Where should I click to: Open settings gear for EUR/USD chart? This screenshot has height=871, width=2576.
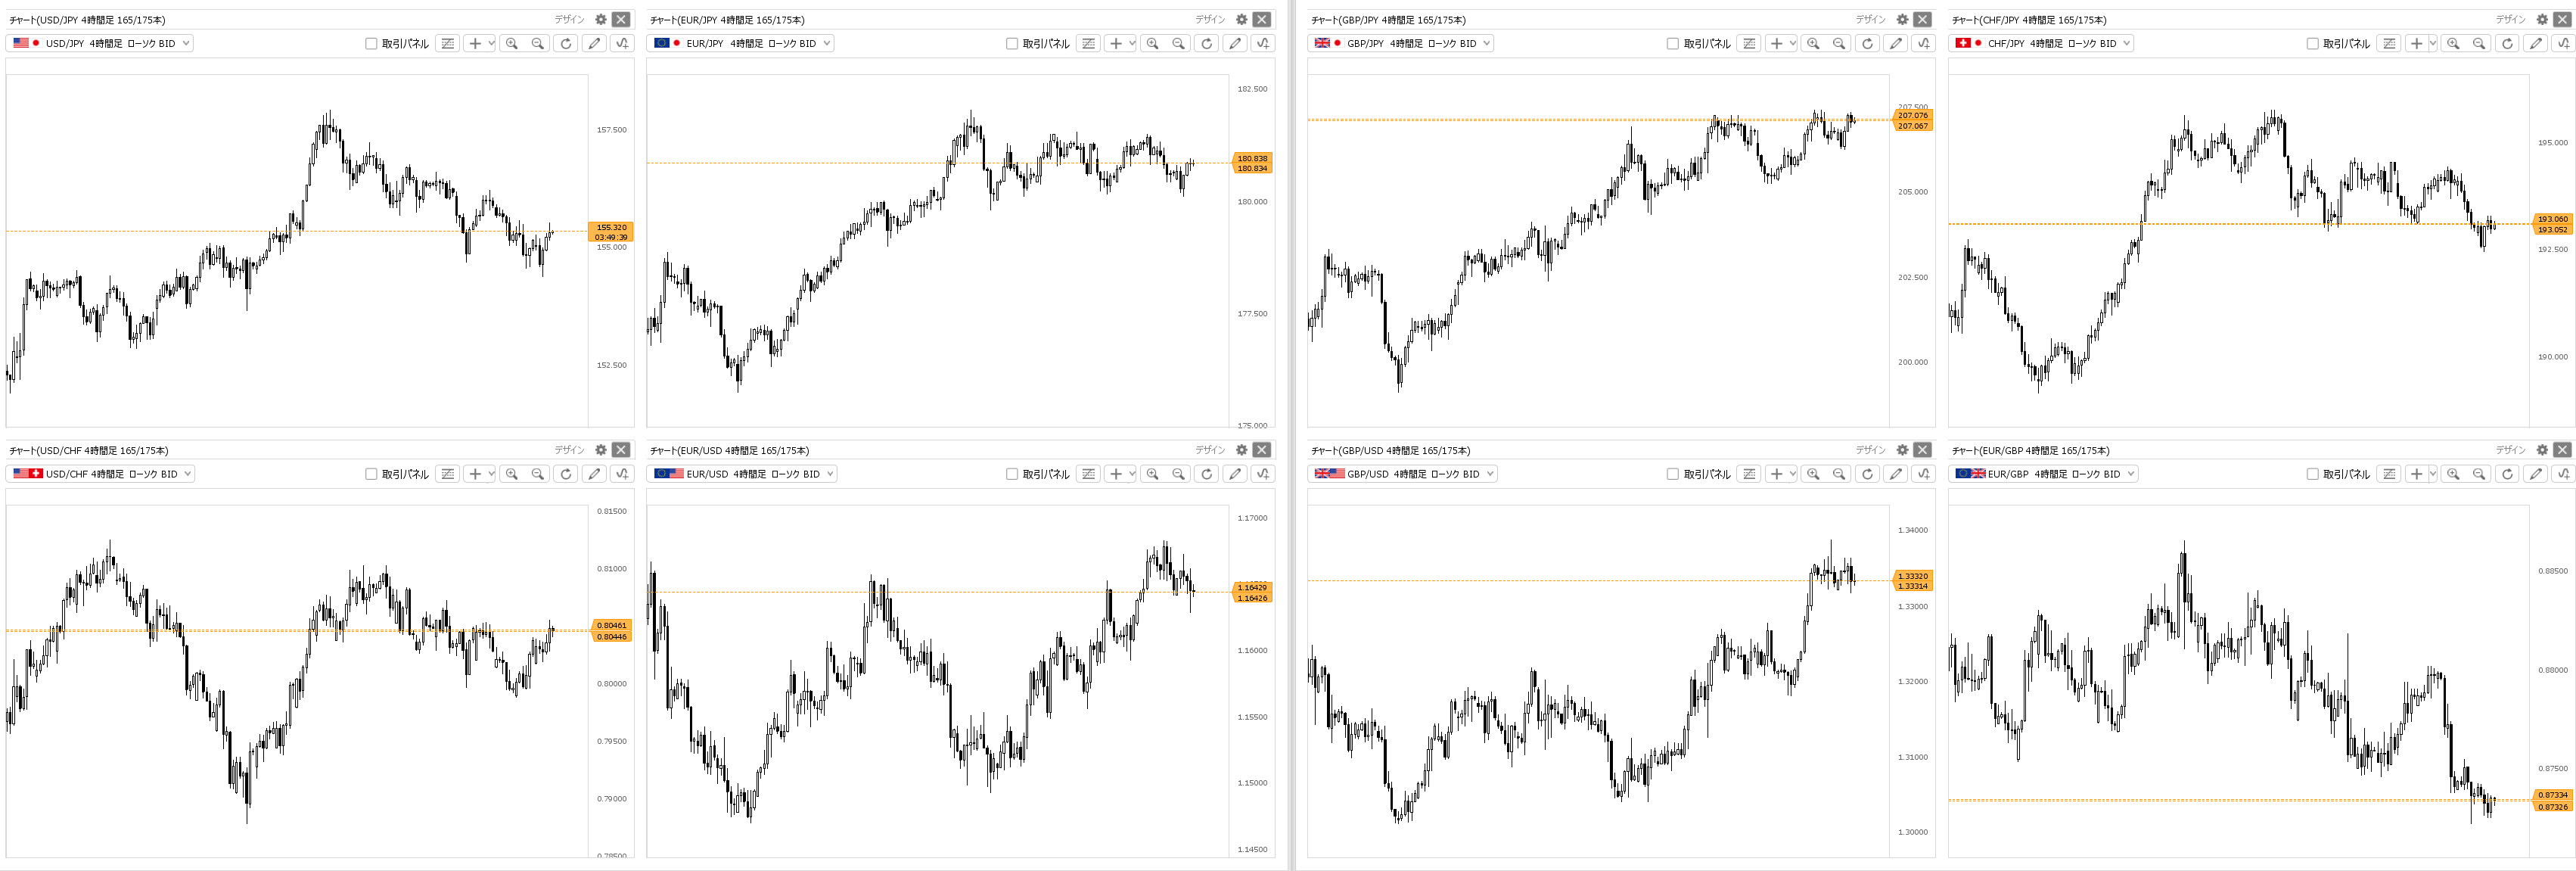pos(1241,450)
